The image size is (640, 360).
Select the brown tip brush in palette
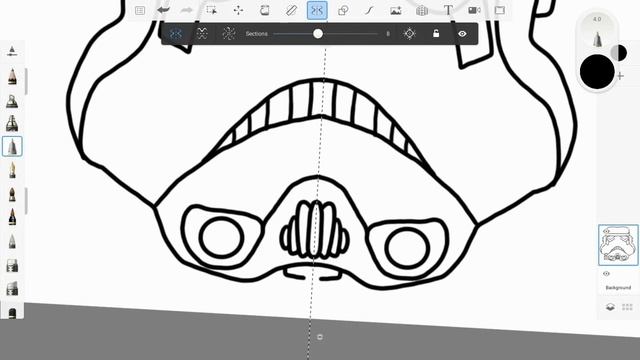[12, 194]
